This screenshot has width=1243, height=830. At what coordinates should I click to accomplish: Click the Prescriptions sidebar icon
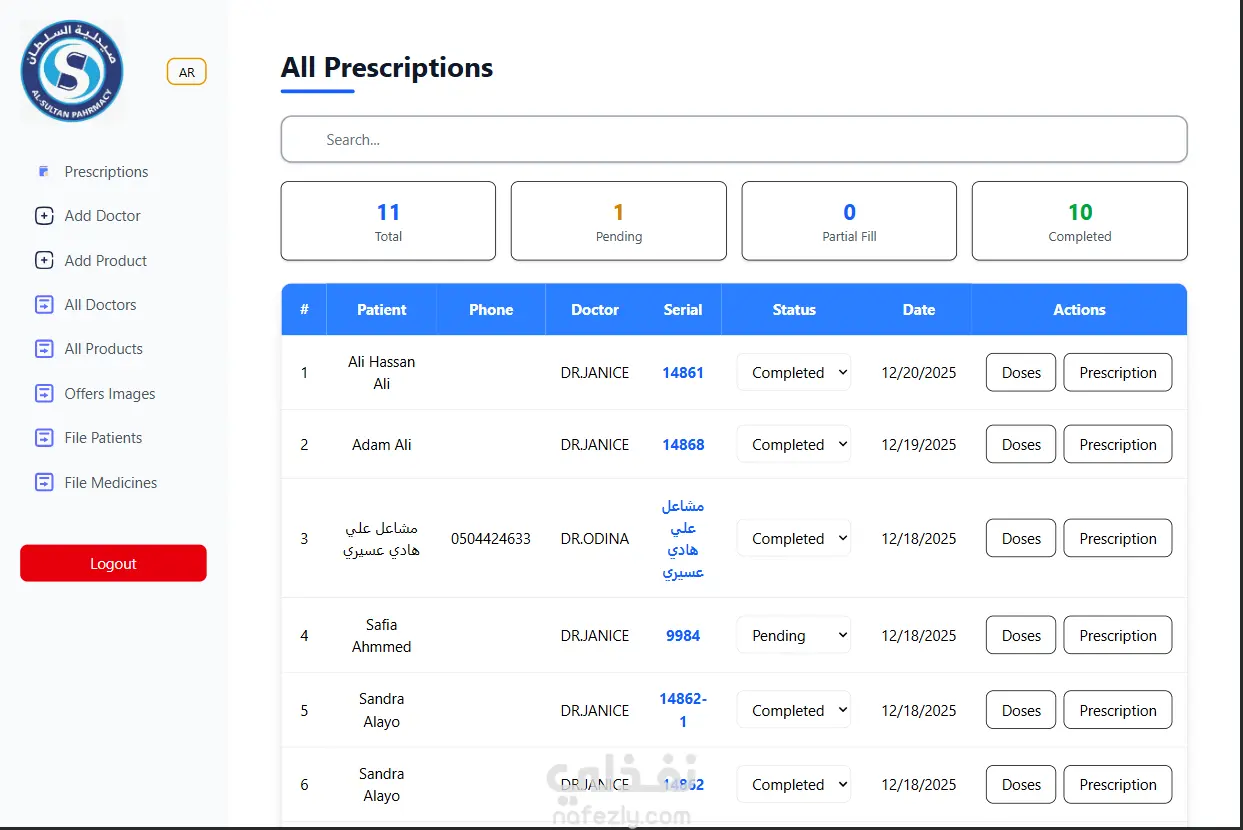(x=43, y=172)
